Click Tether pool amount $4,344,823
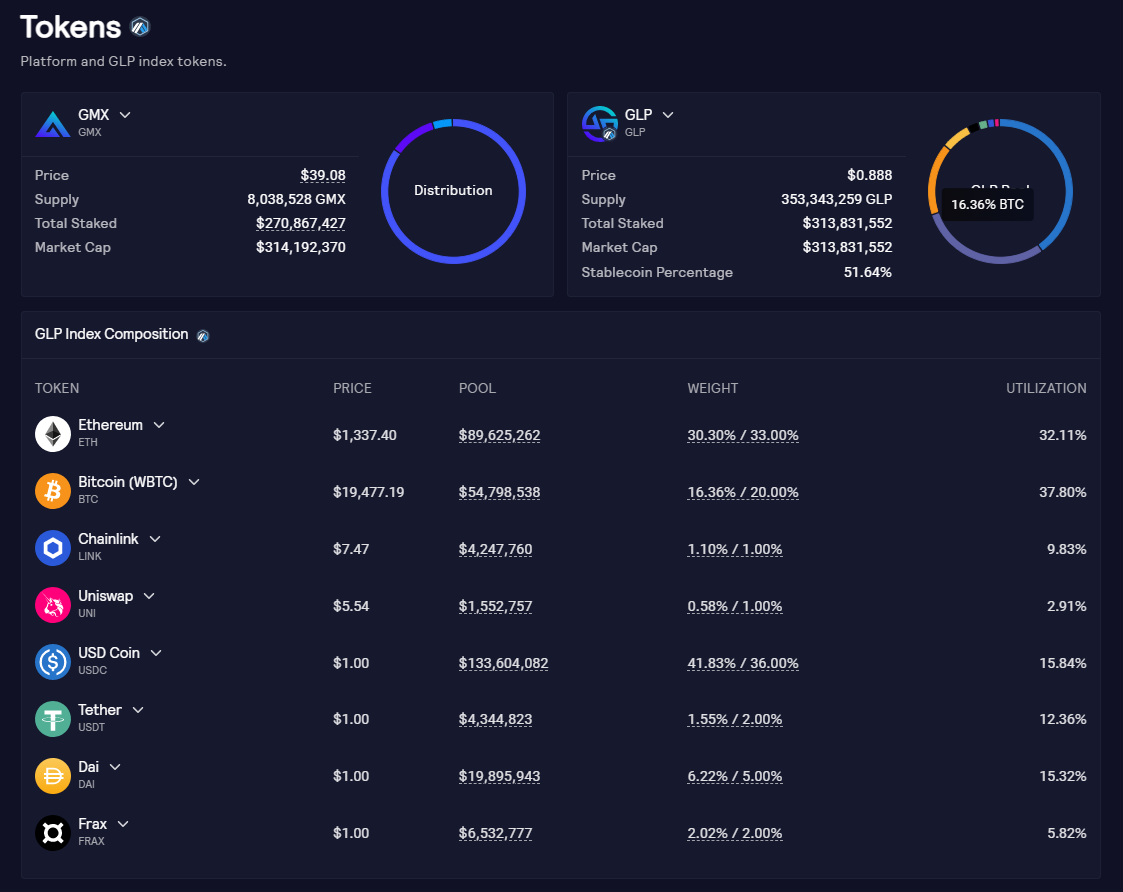 [x=496, y=719]
